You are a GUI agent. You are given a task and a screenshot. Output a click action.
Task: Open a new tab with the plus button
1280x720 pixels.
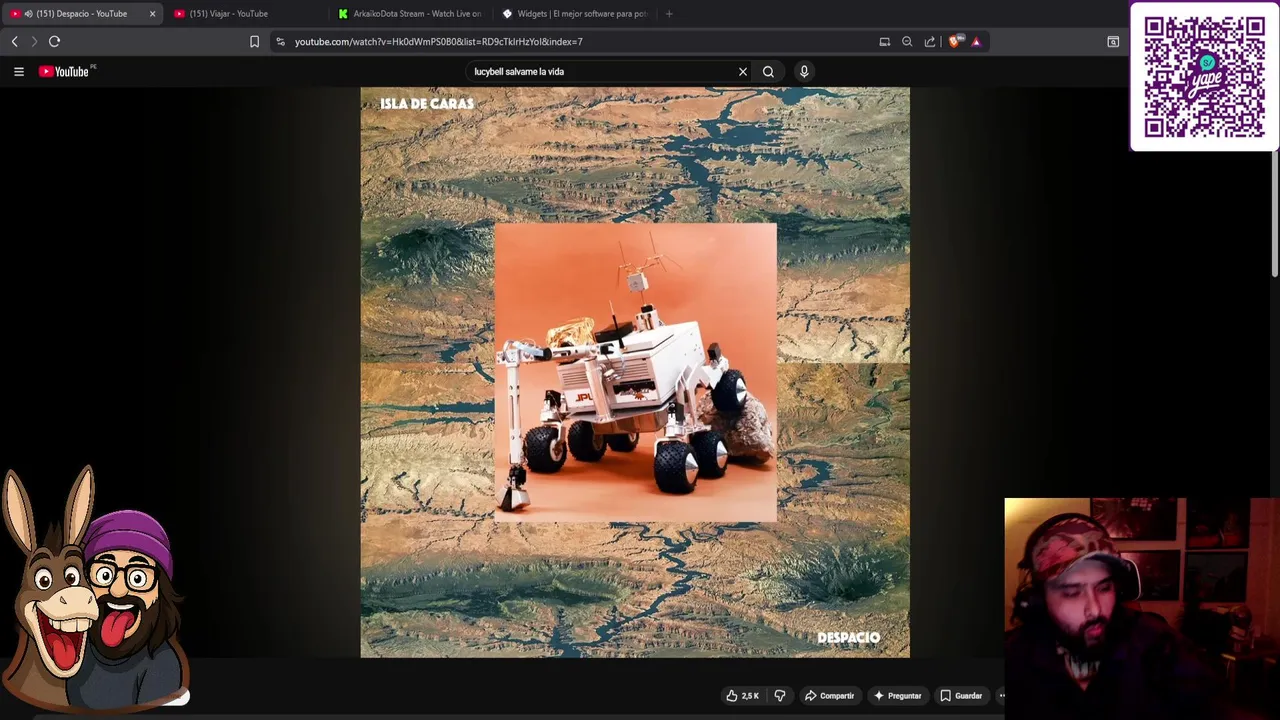click(x=669, y=14)
